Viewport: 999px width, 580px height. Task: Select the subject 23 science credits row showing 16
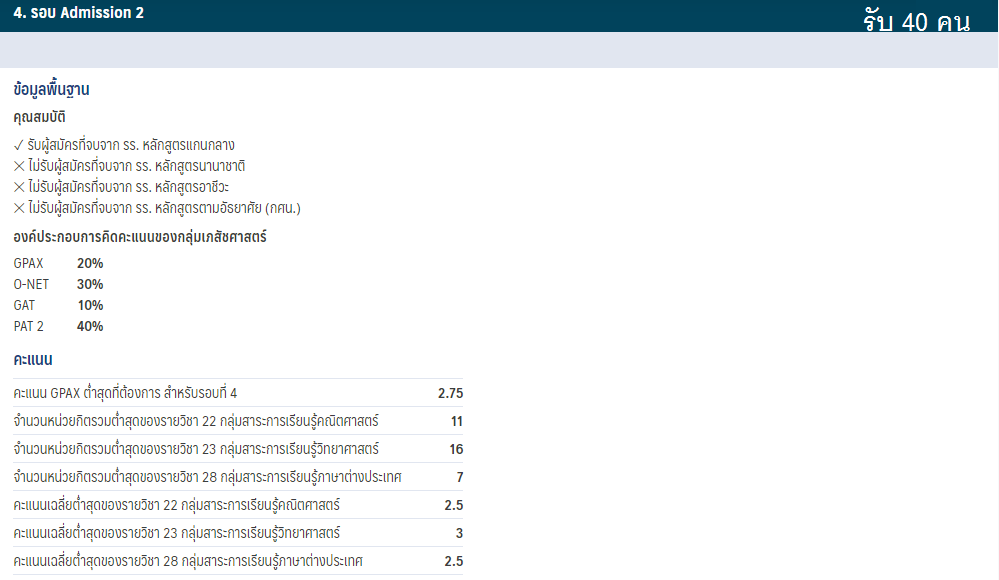(238, 449)
